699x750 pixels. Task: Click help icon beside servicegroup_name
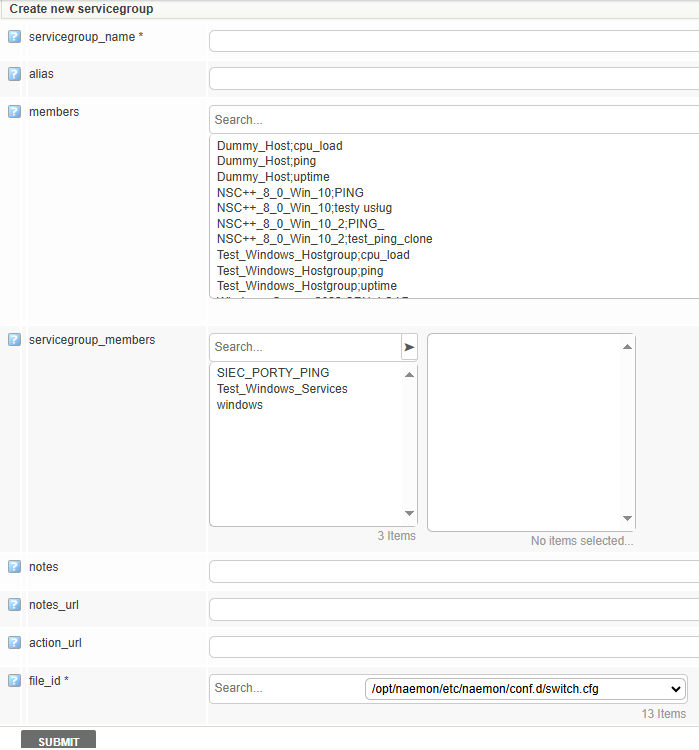coord(14,37)
